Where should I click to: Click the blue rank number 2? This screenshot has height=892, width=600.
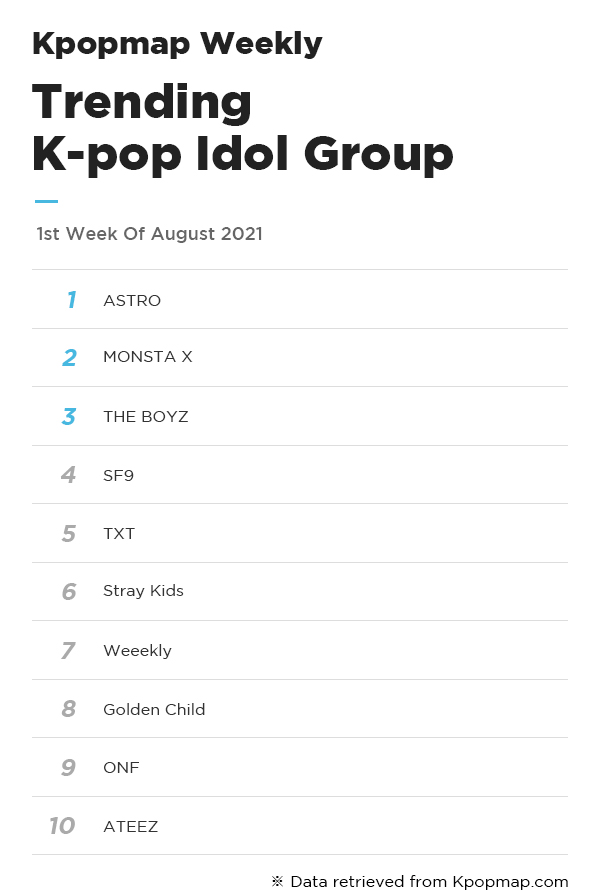(x=69, y=358)
